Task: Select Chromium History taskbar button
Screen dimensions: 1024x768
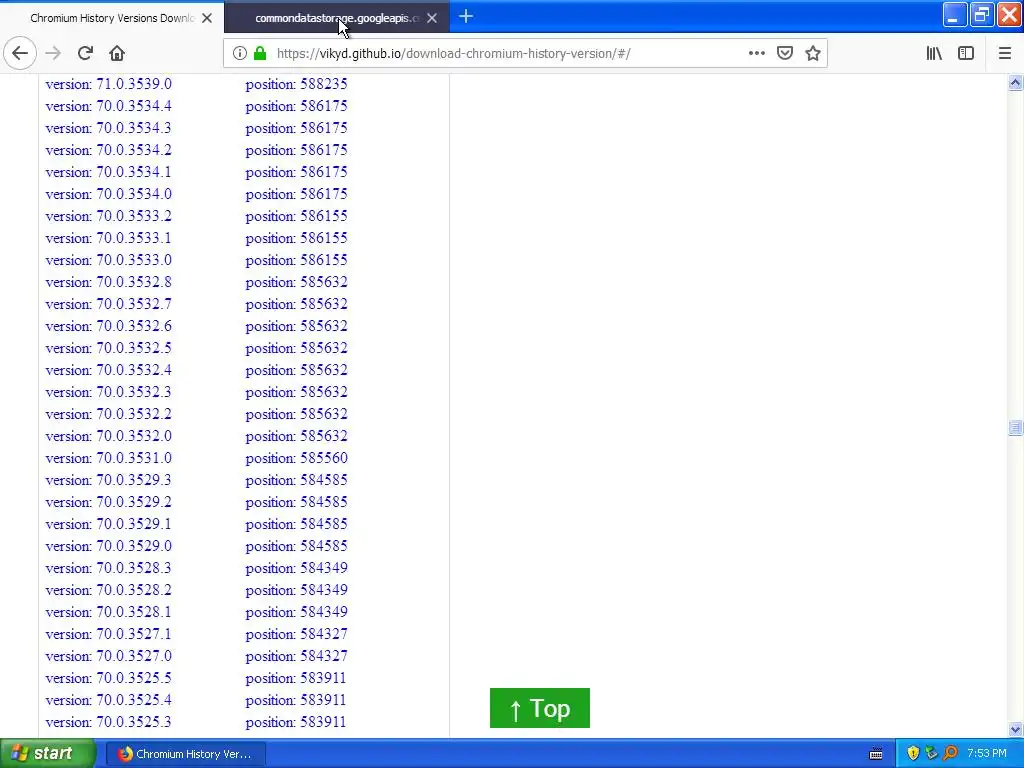Action: click(x=185, y=754)
